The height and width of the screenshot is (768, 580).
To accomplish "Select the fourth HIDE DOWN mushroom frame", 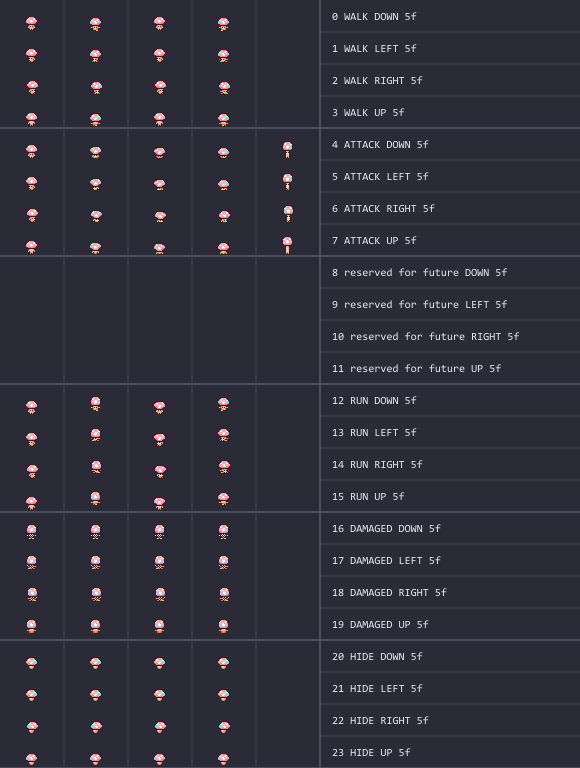I will pyautogui.click(x=223, y=664).
